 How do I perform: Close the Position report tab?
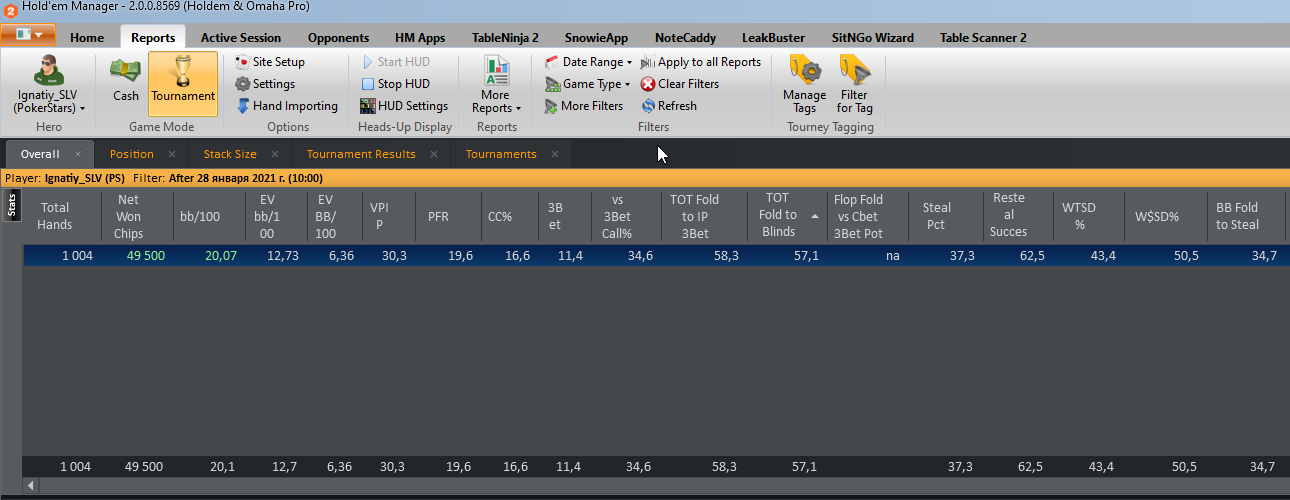point(172,154)
